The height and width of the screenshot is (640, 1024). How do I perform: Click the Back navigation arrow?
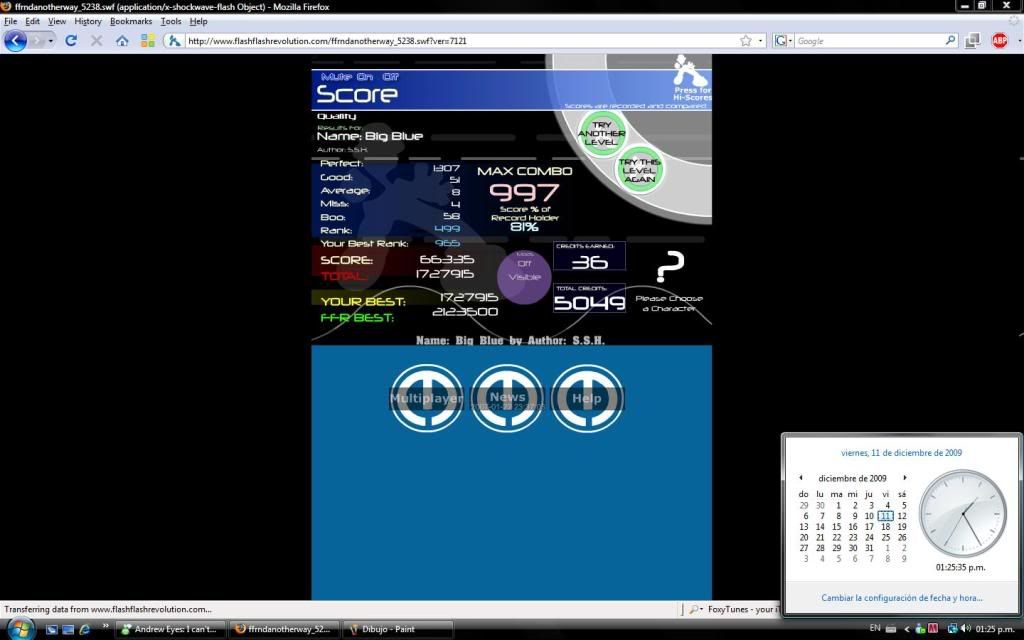(16, 41)
